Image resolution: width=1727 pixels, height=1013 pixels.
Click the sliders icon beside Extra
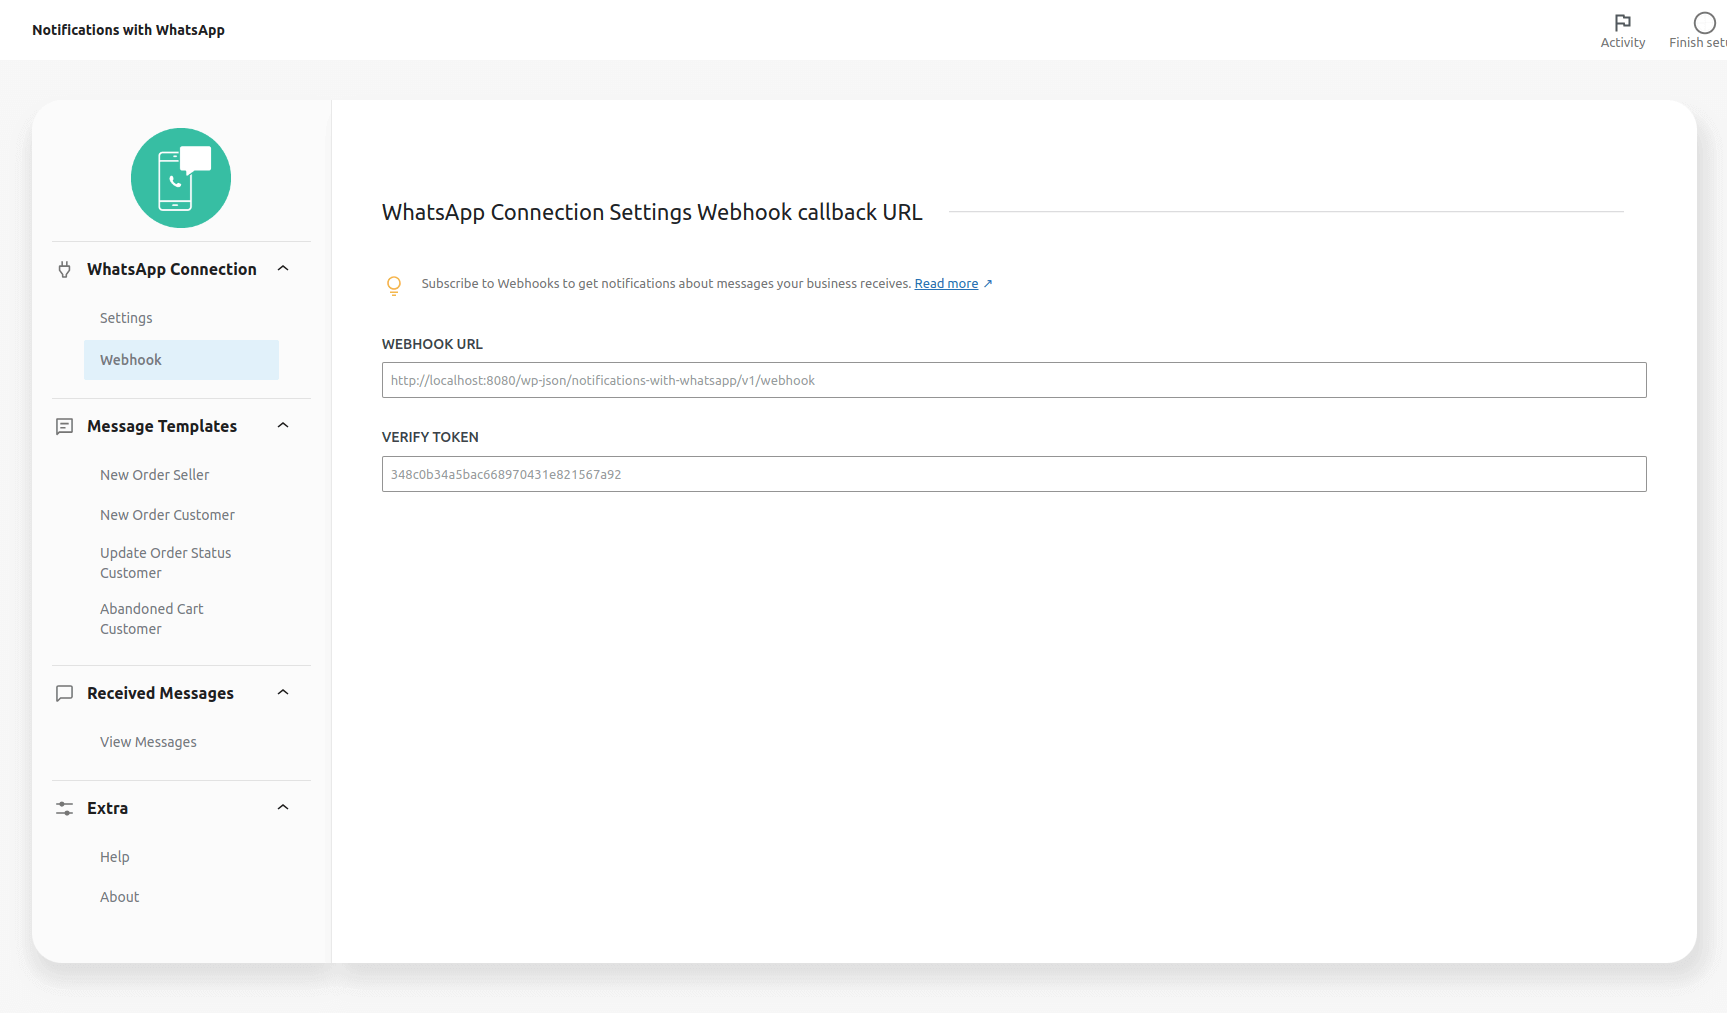[x=64, y=808]
